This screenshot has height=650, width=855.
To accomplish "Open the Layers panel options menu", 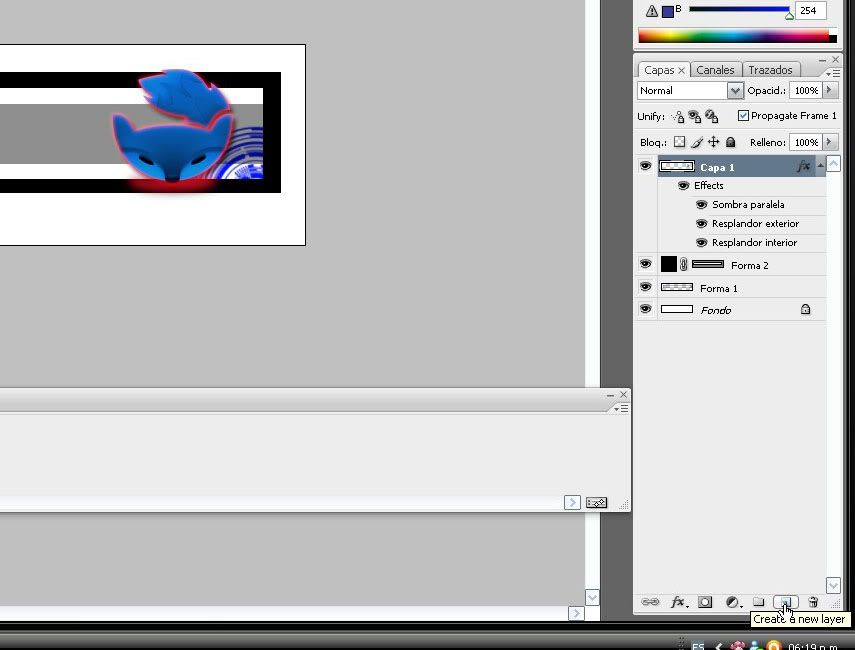I will tap(833, 73).
